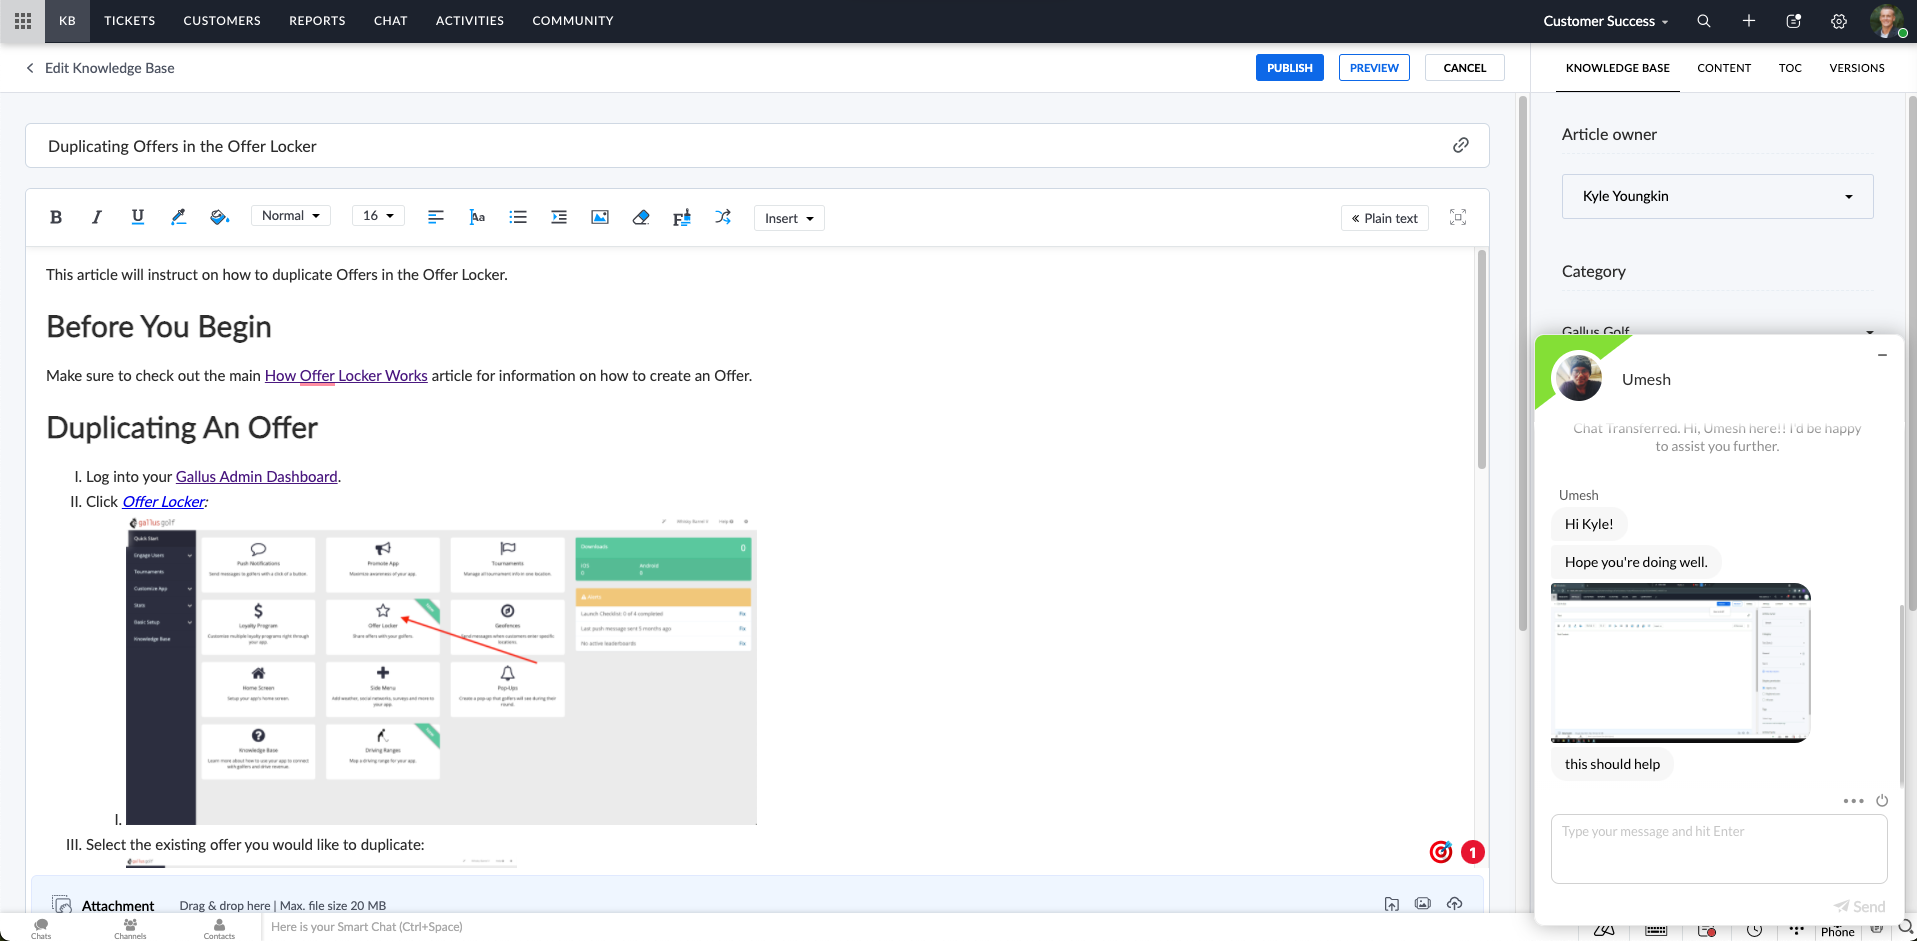Open the screenshot thumbnail in chat

coord(1681,663)
